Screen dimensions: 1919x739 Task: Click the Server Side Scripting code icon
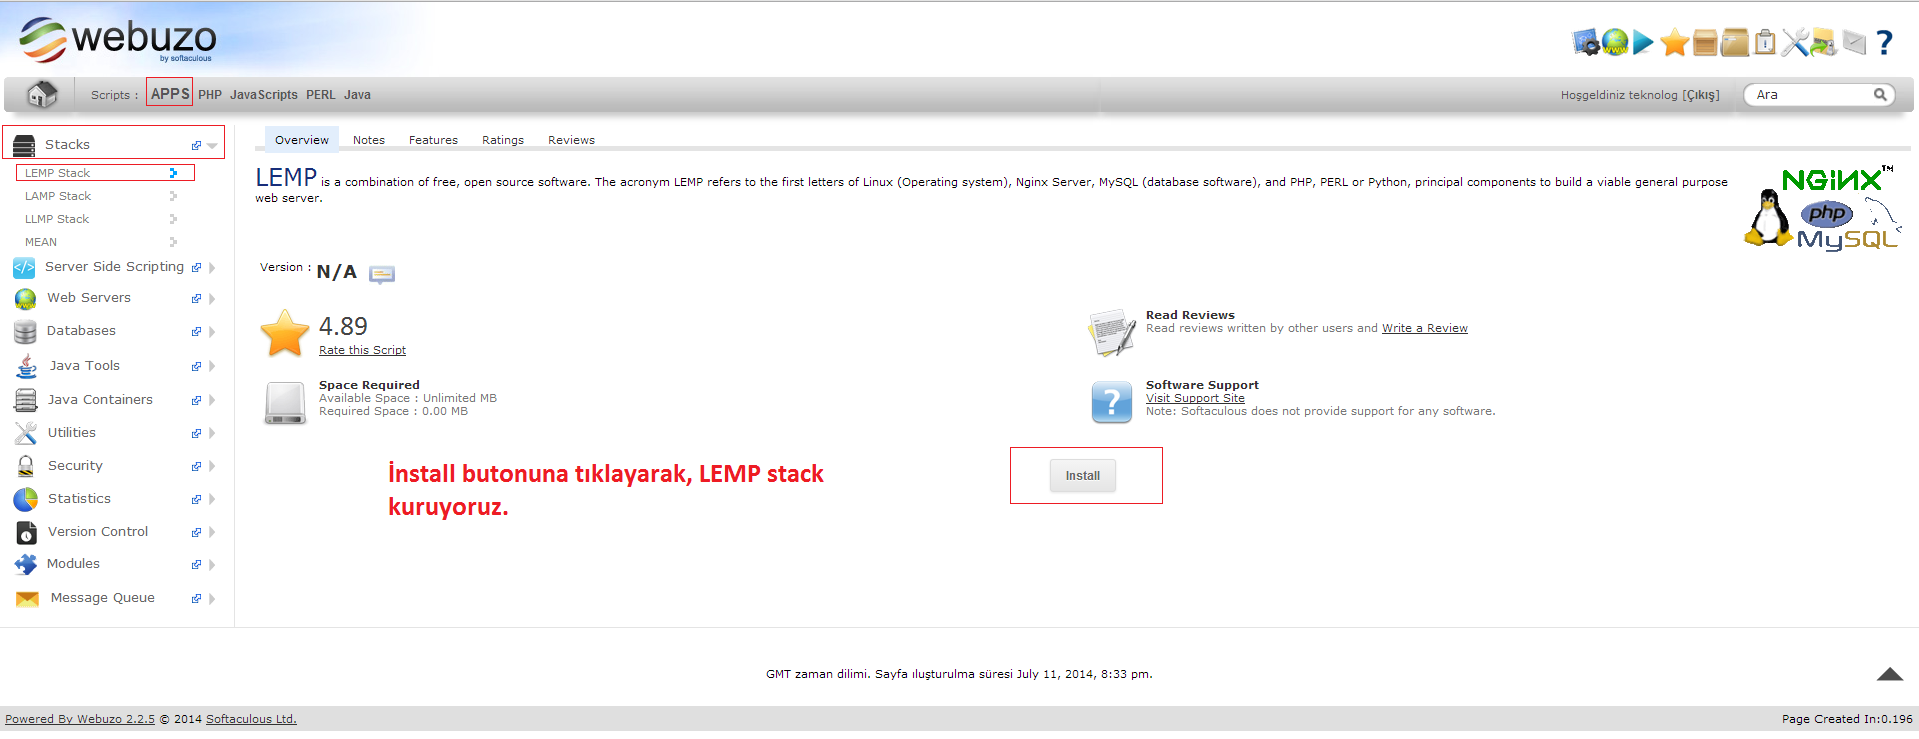[24, 267]
